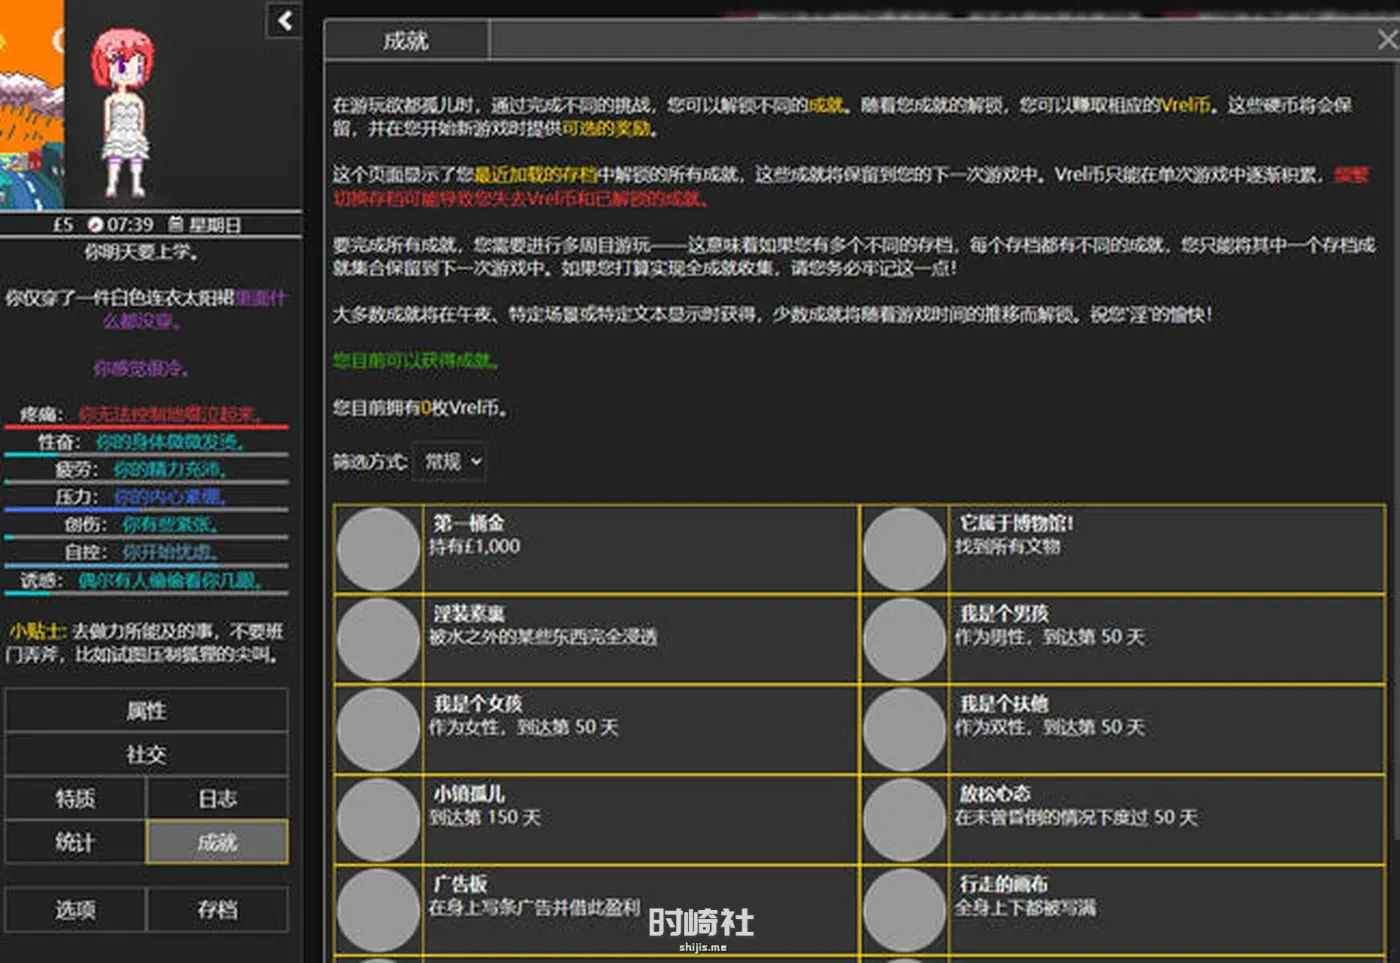Click the £5 money display

coord(63,225)
